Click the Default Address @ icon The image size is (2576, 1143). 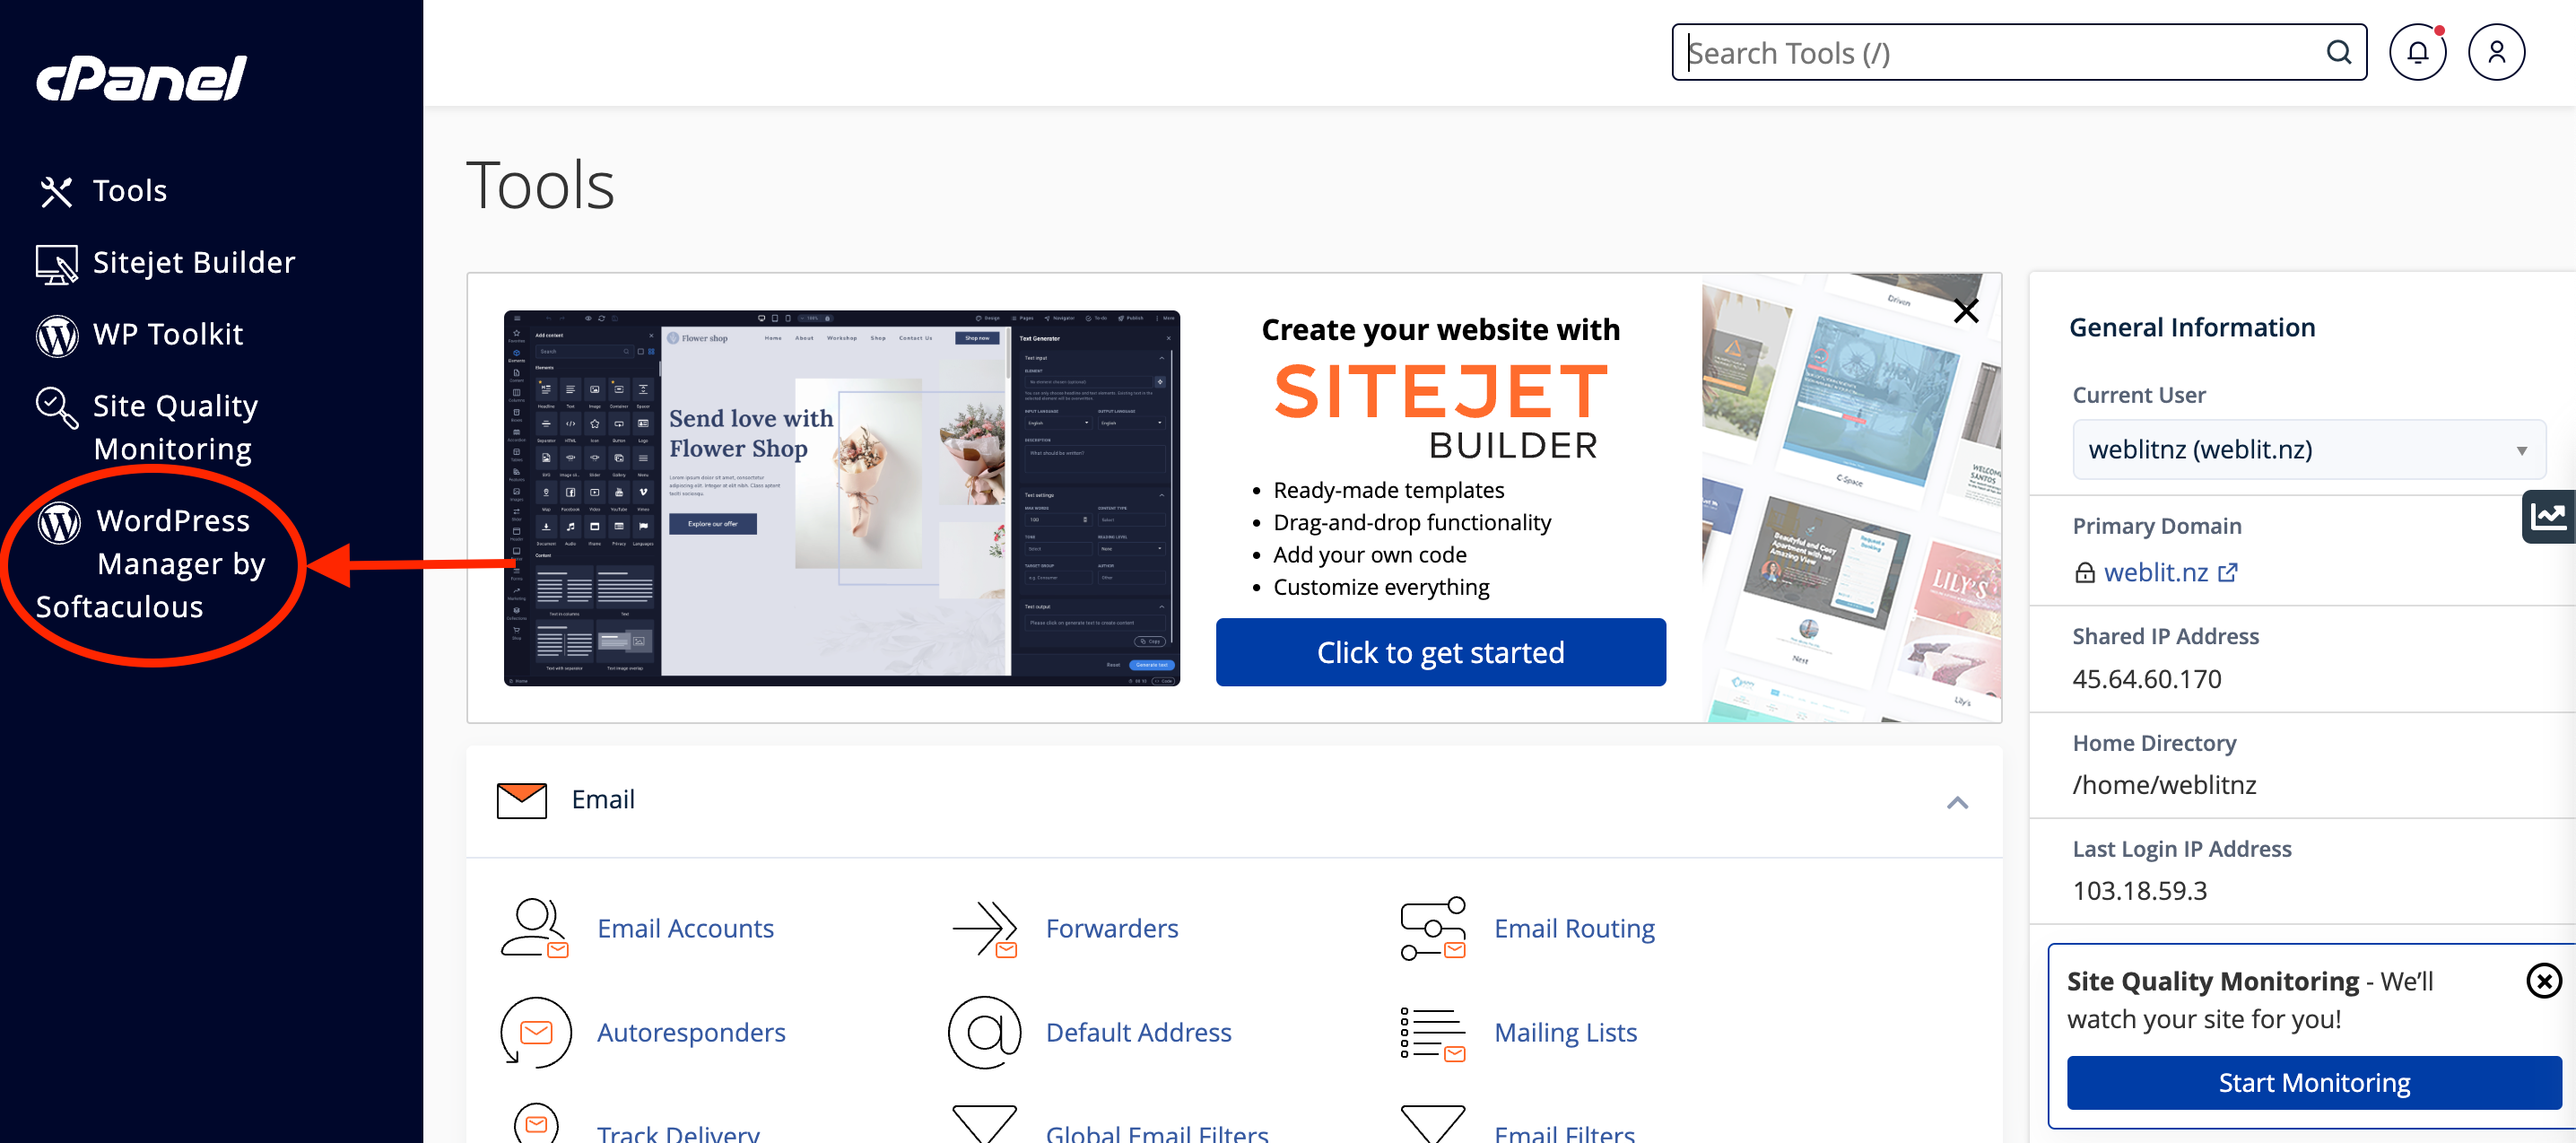[984, 1032]
